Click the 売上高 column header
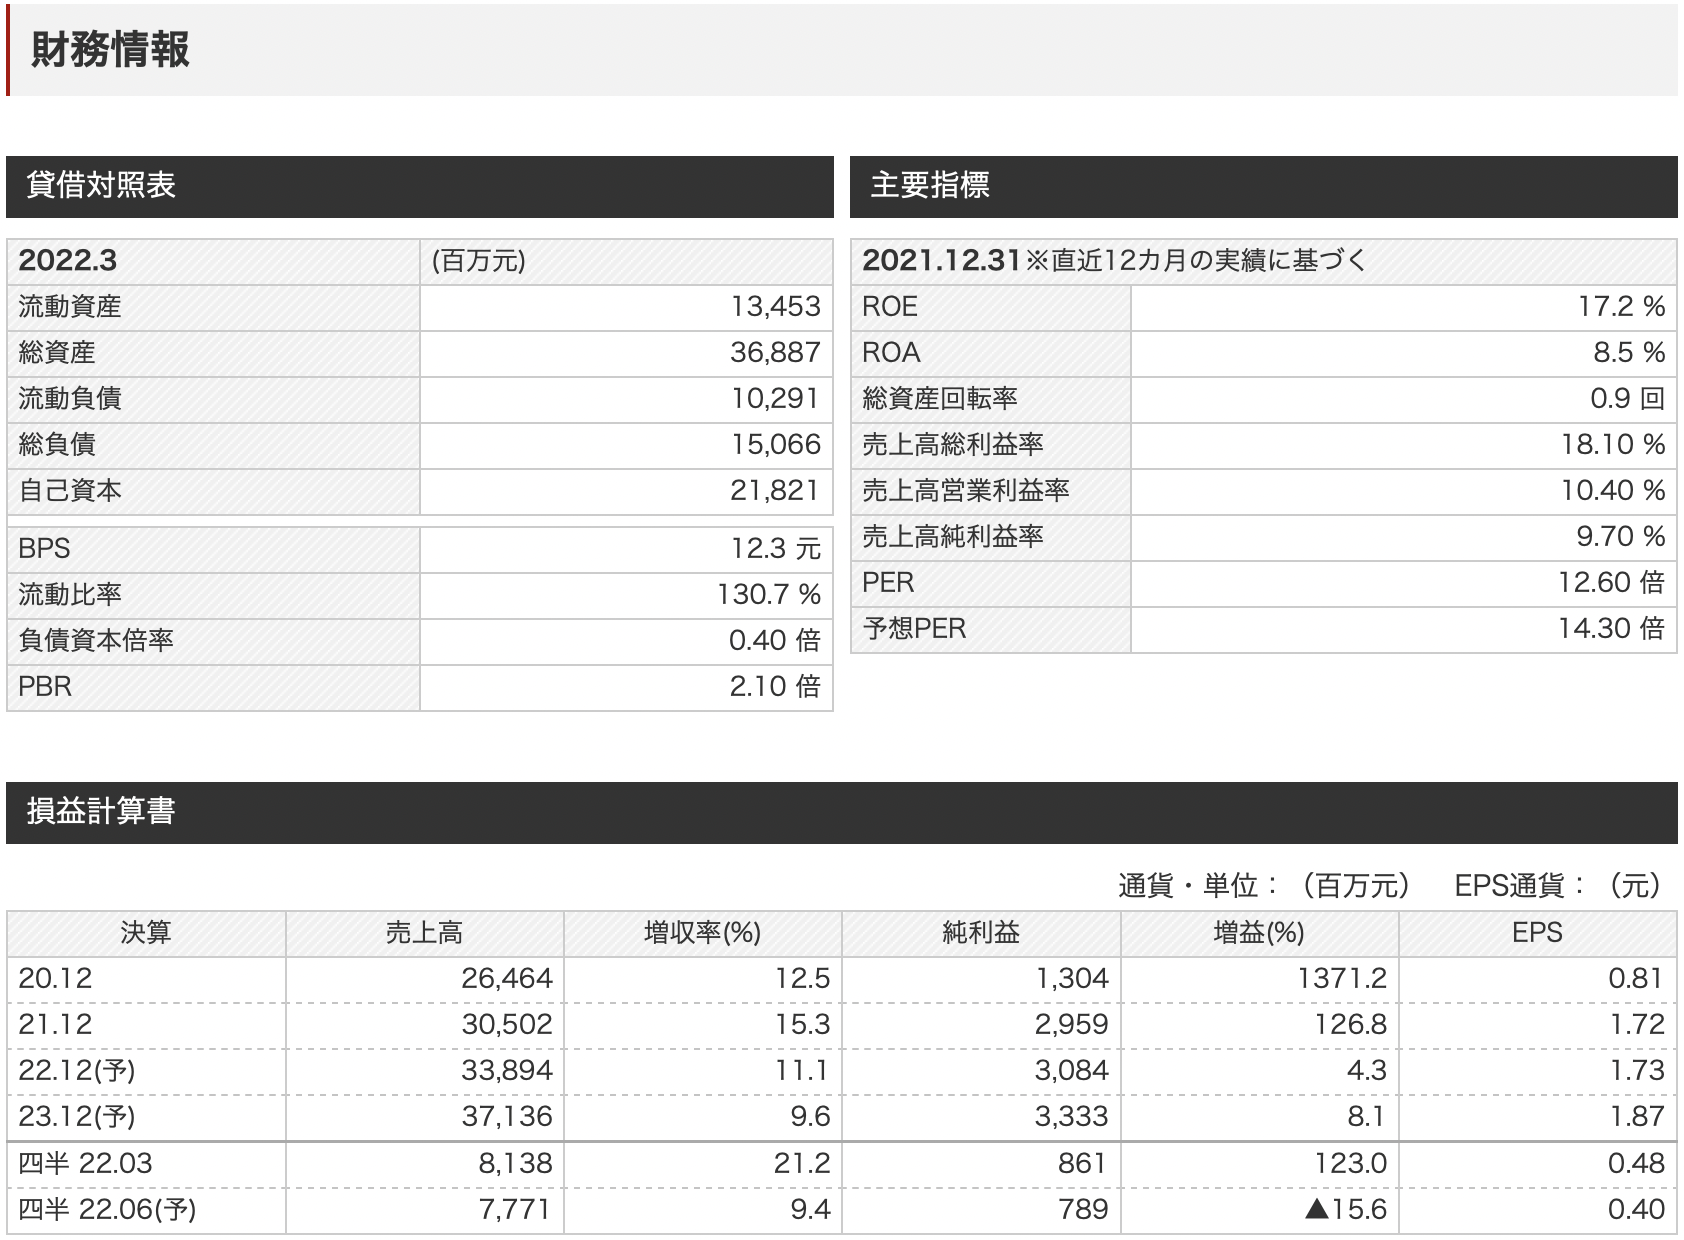Image resolution: width=1684 pixels, height=1240 pixels. (x=425, y=934)
